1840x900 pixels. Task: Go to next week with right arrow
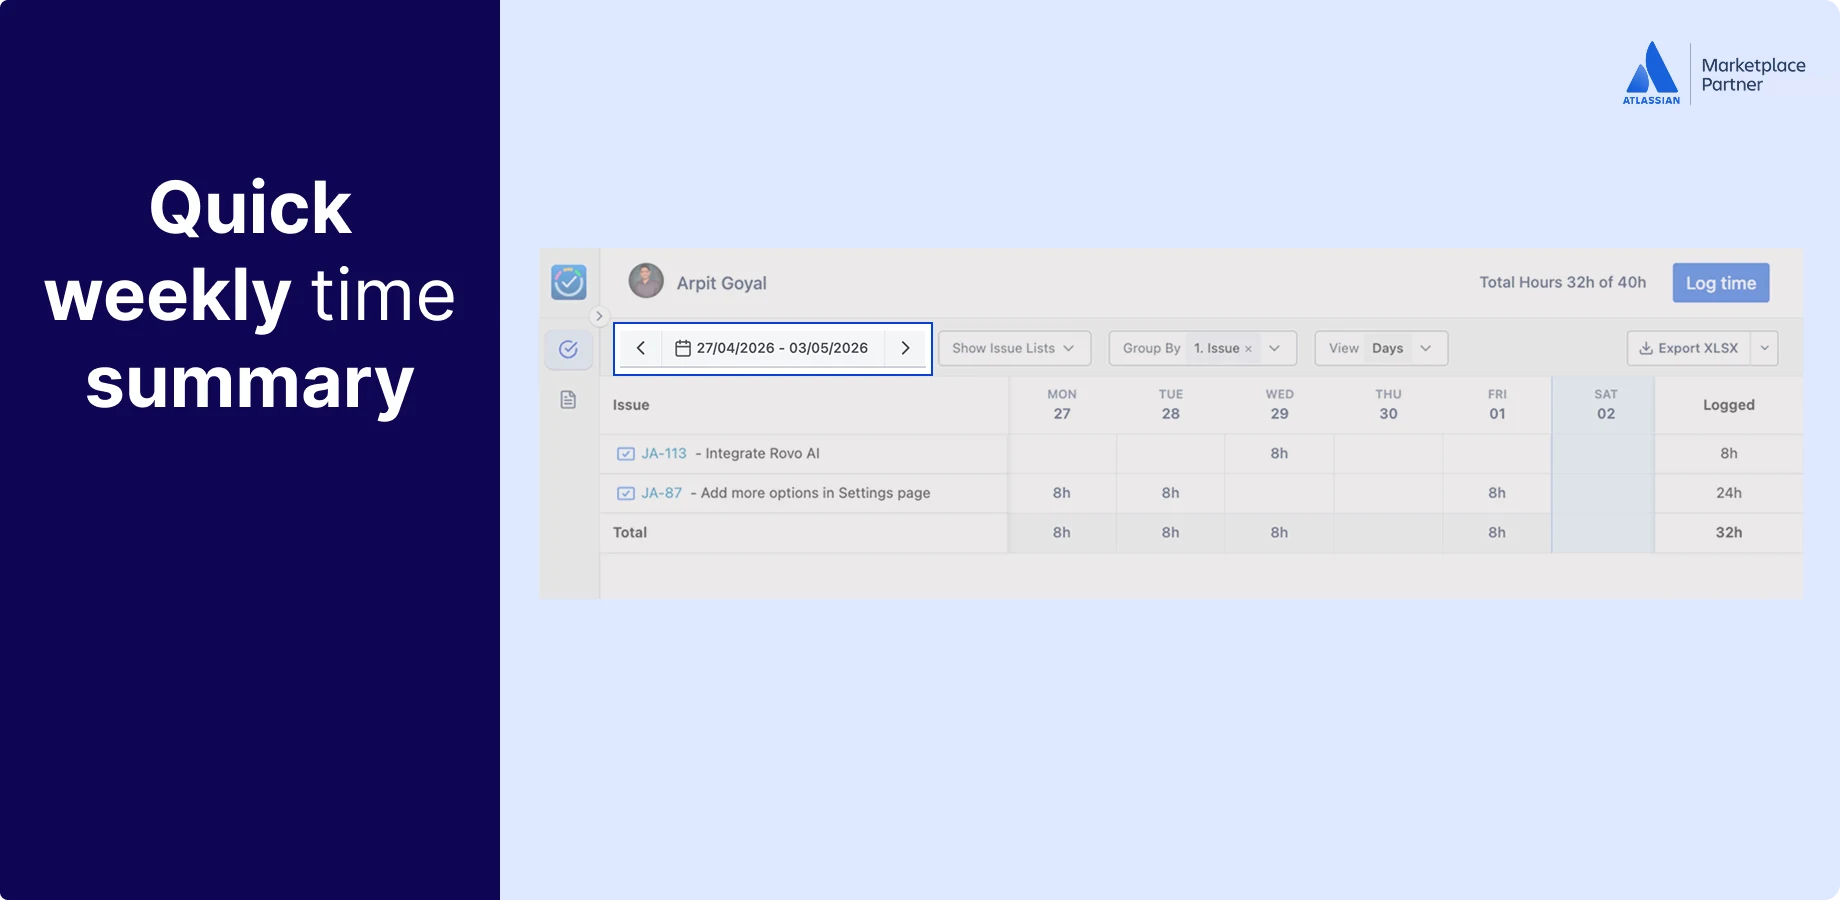905,348
